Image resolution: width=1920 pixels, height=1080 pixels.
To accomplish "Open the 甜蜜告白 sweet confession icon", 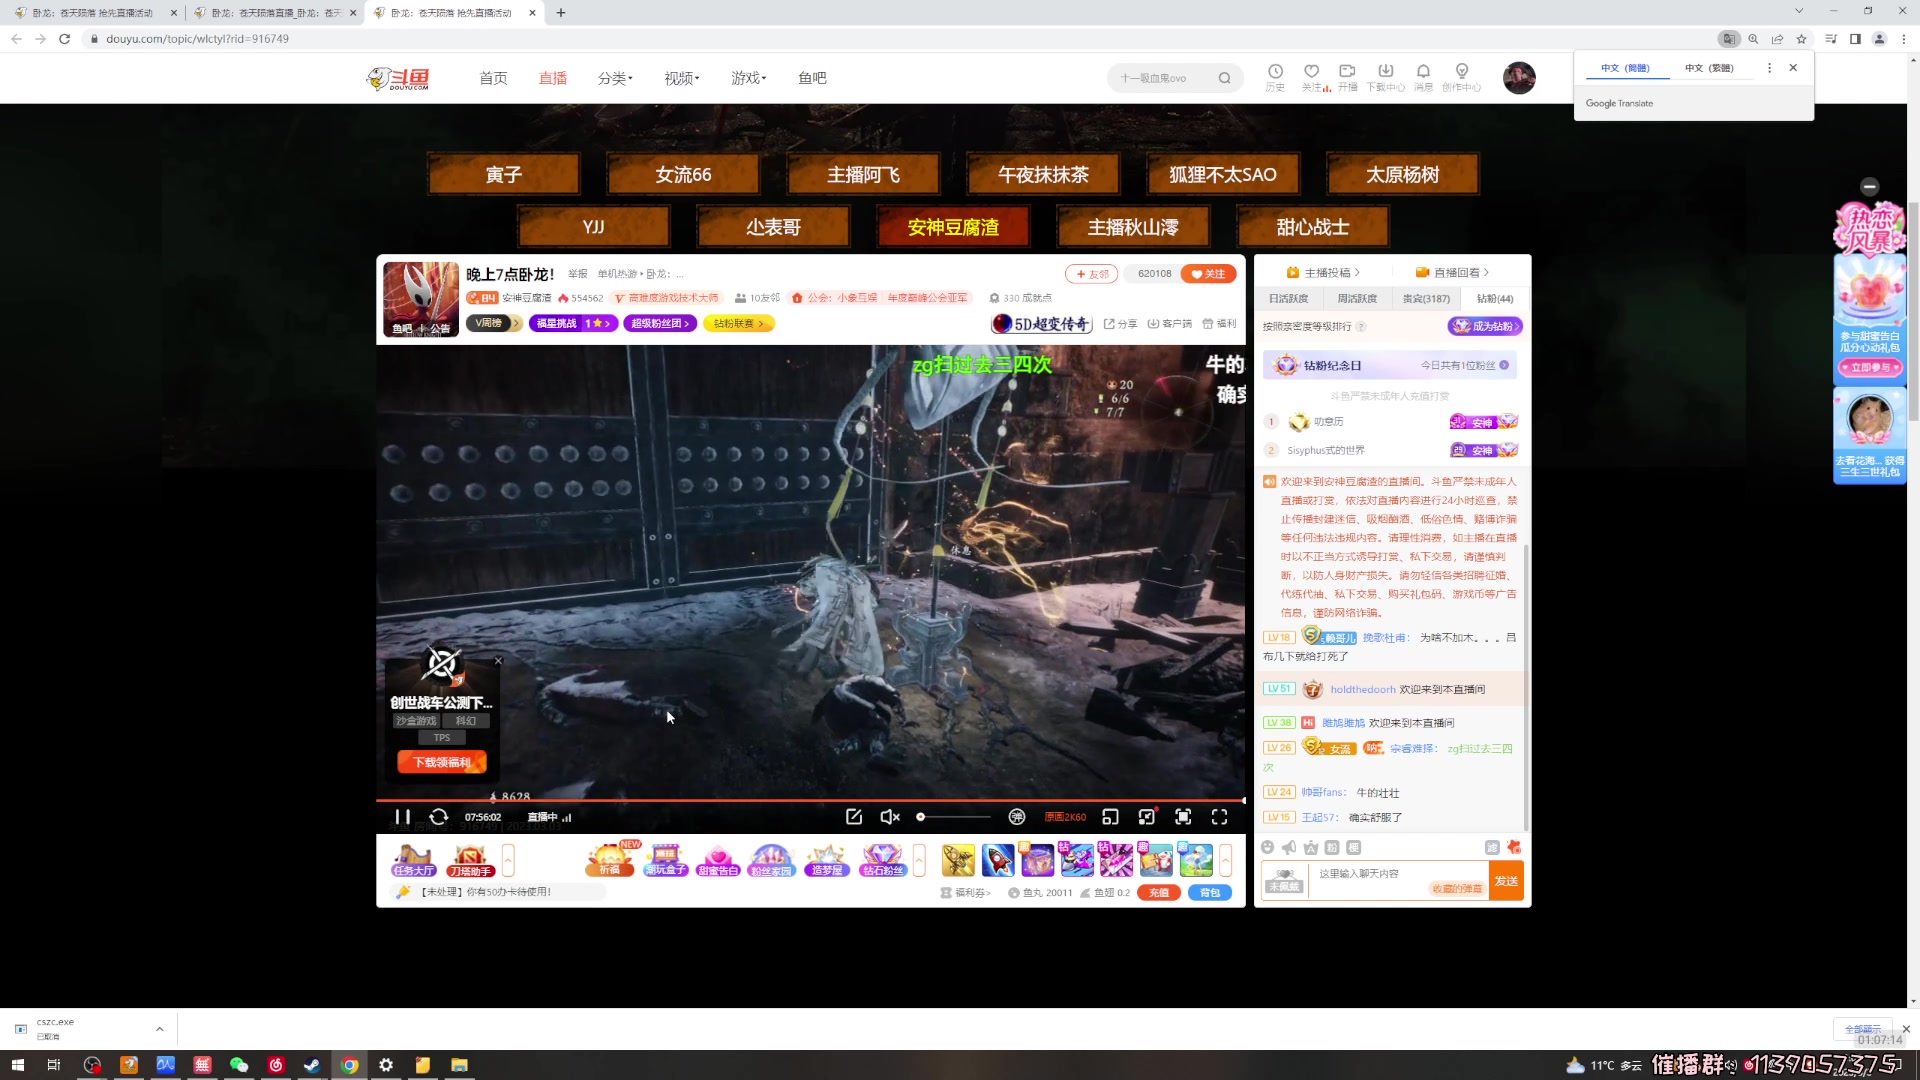I will click(718, 860).
